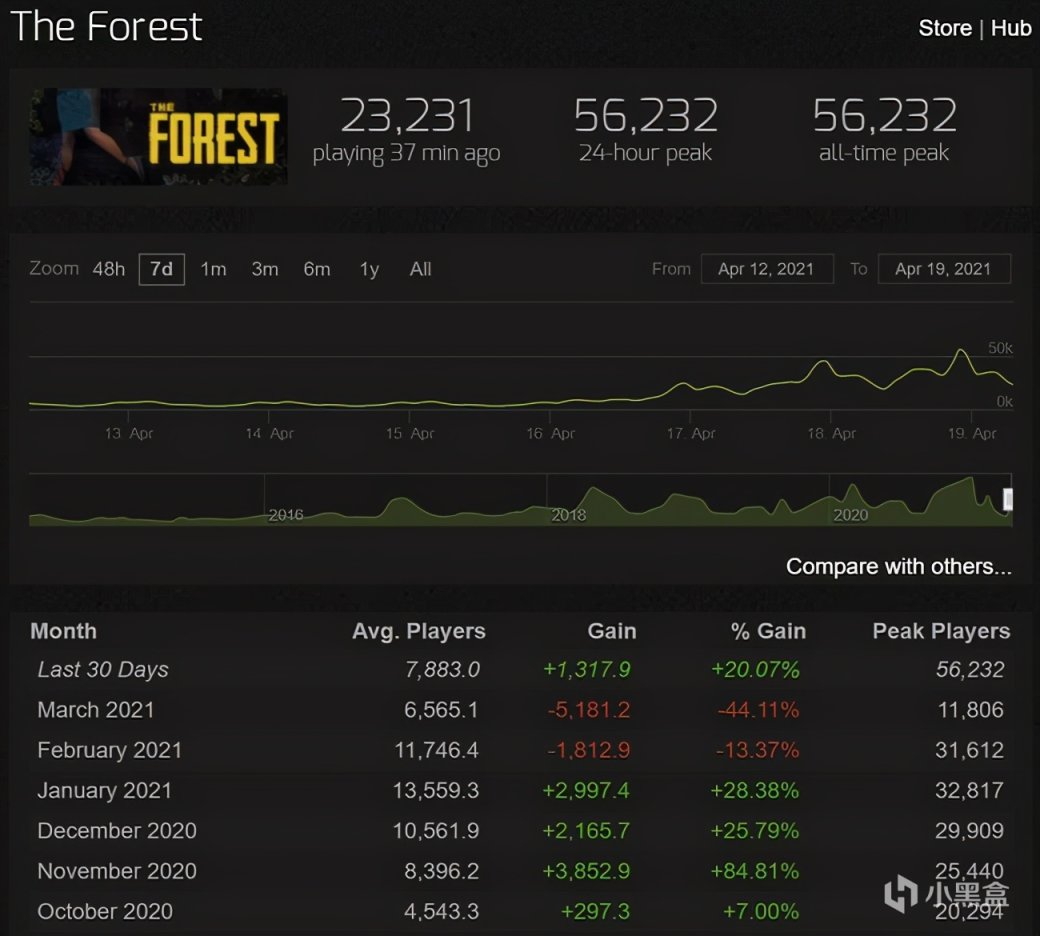
Task: Select the December 2020 row label
Action: click(117, 831)
